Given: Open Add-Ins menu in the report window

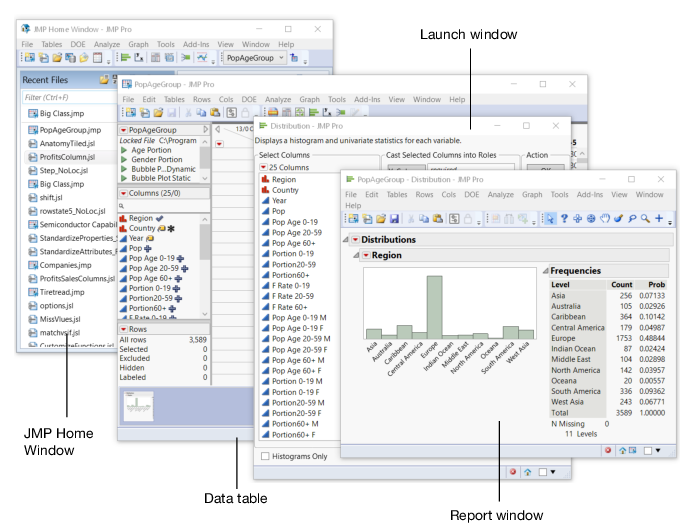Looking at the screenshot, I should 589,195.
